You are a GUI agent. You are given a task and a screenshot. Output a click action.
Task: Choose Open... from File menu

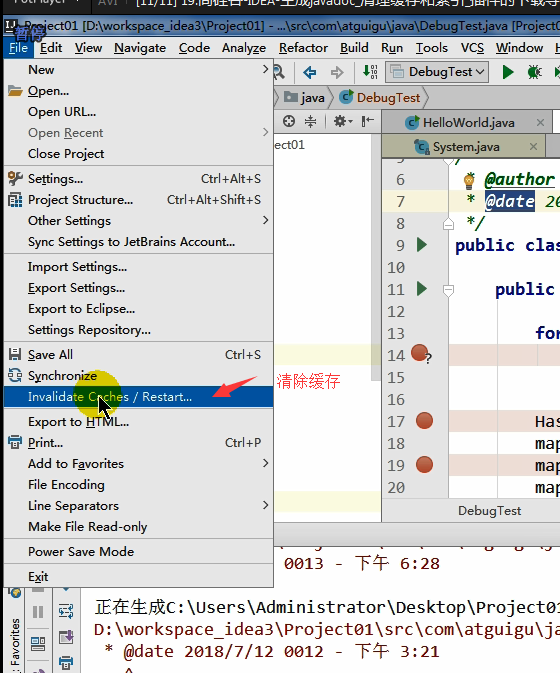pos(139,91)
